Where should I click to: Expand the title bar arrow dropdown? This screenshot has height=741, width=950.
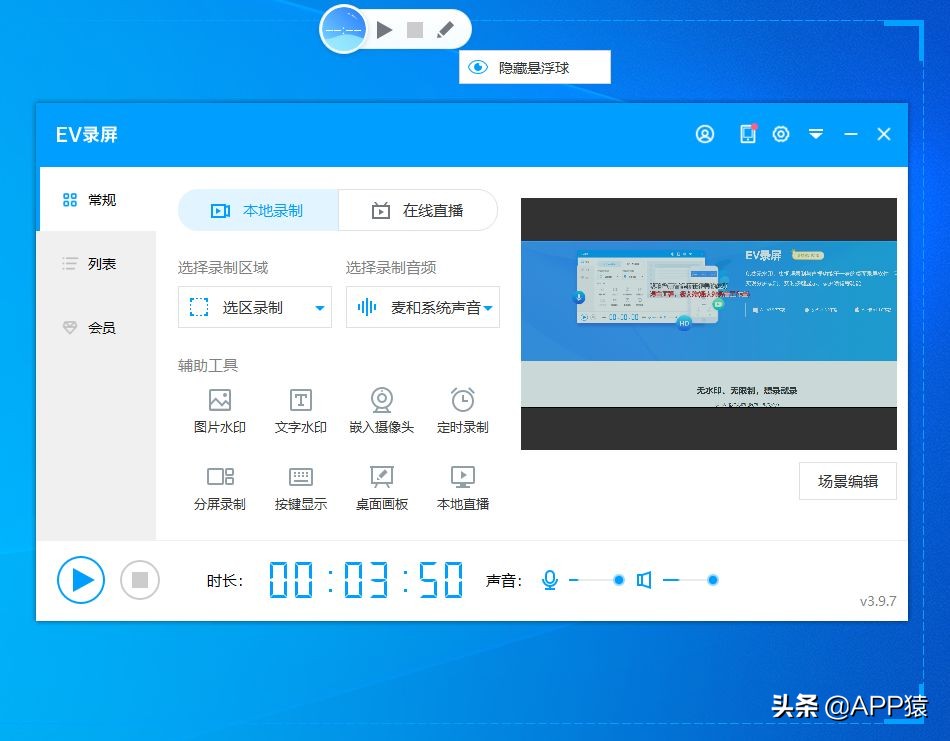(x=816, y=133)
